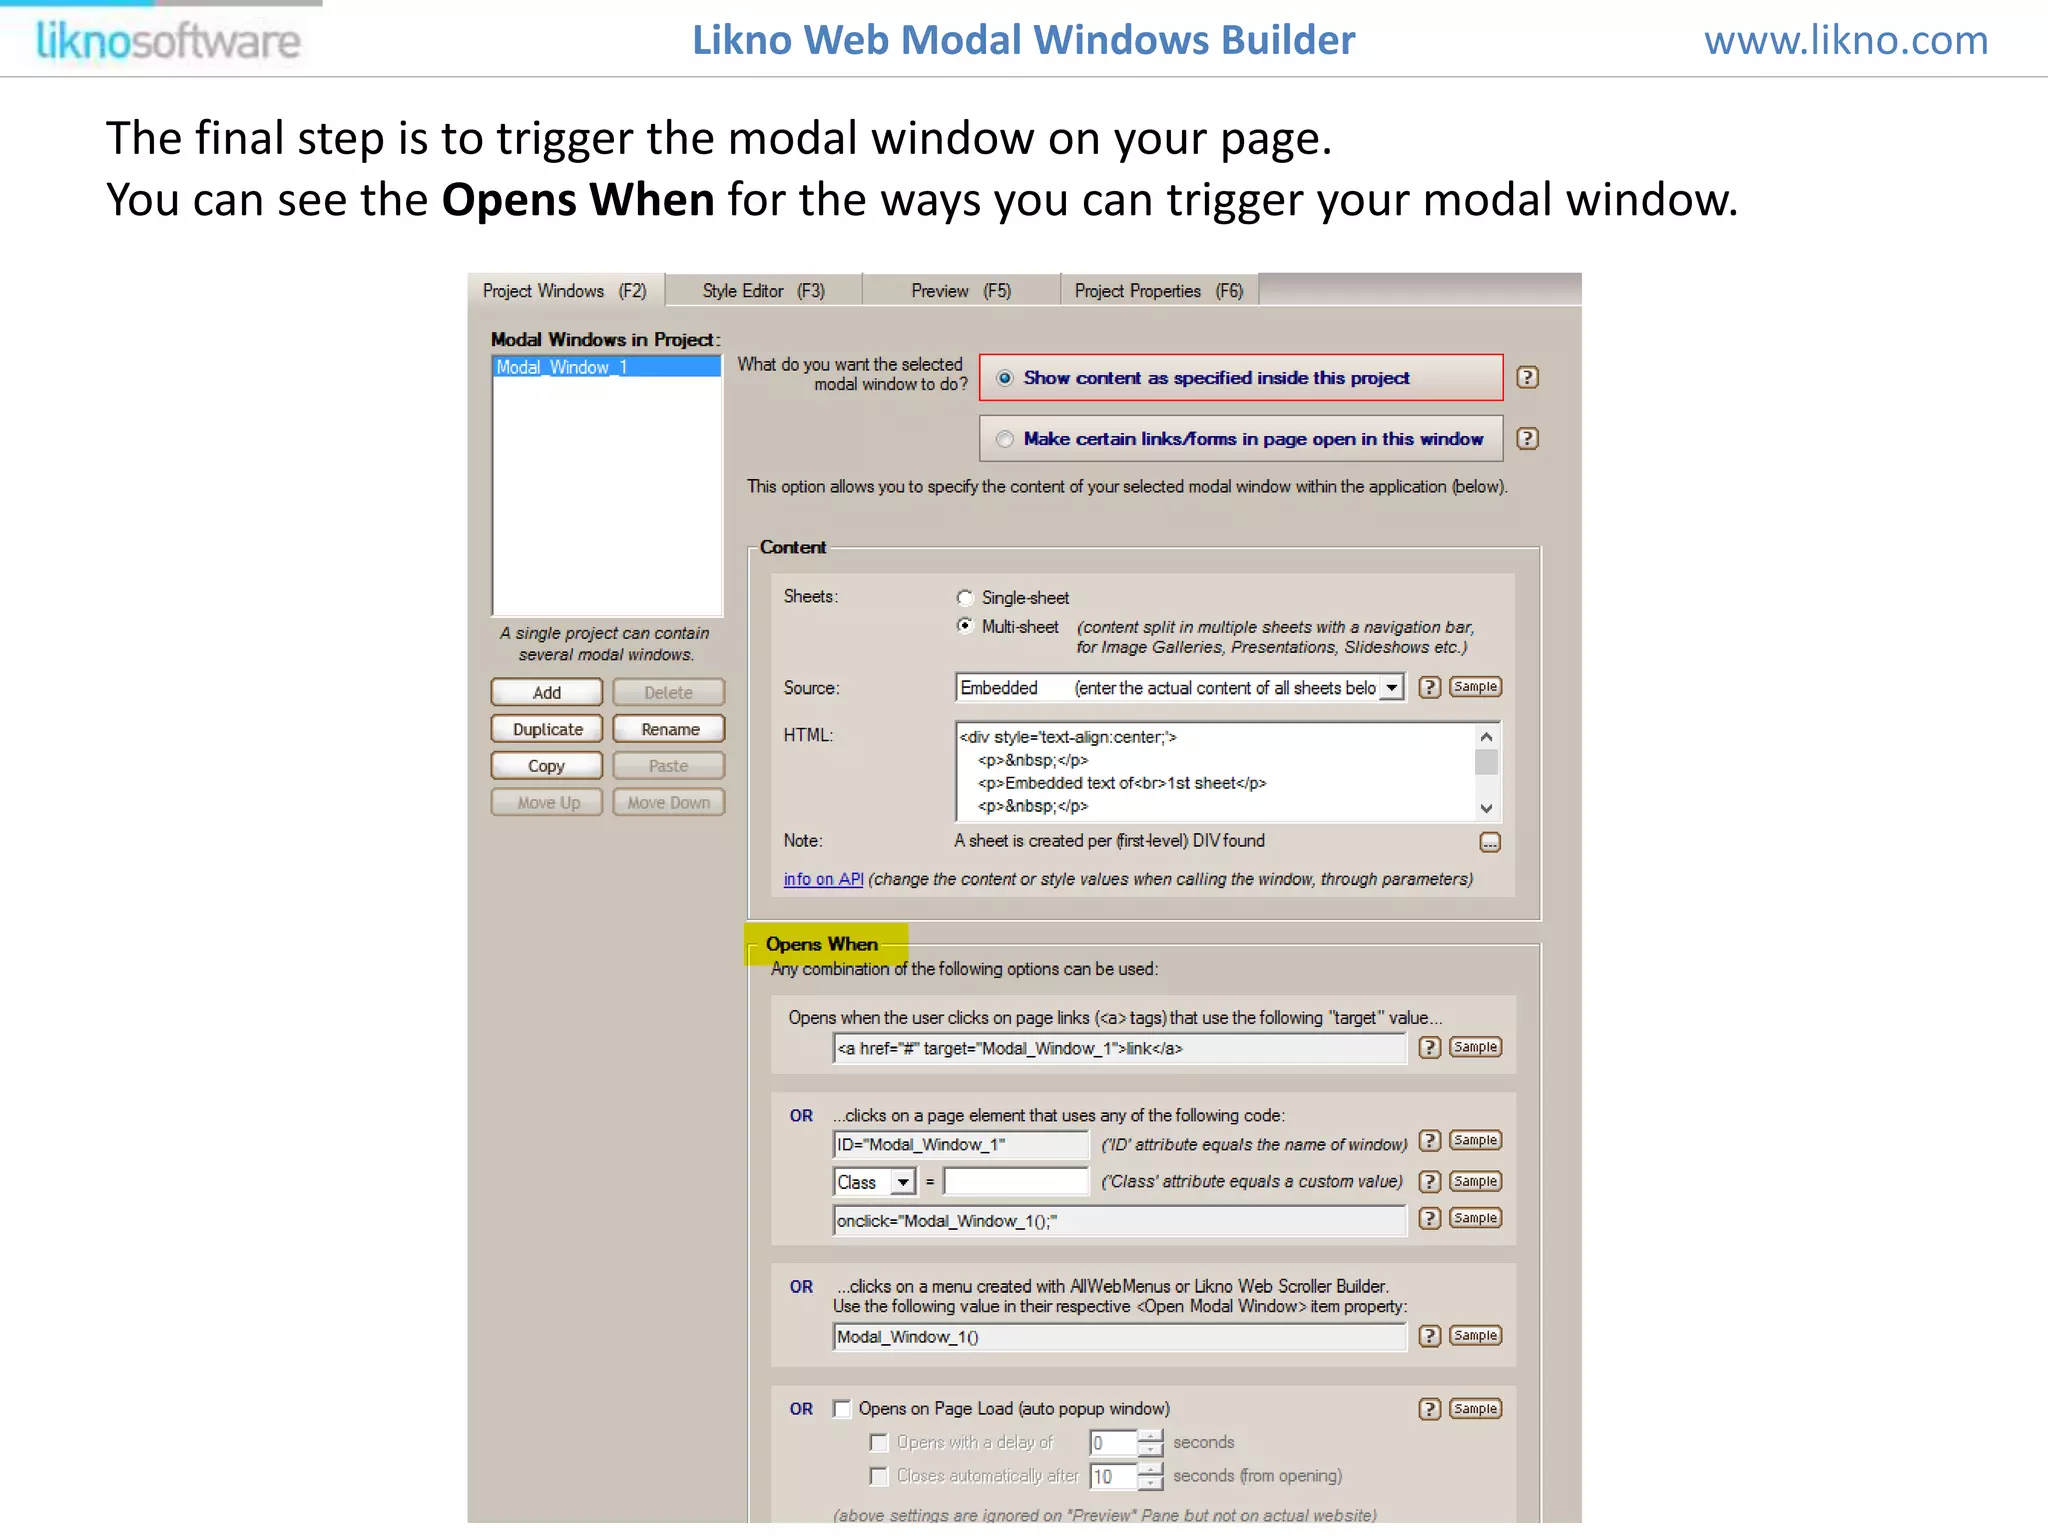Open Sample icon for target link field
The height and width of the screenshot is (1536, 2048).
[1475, 1047]
